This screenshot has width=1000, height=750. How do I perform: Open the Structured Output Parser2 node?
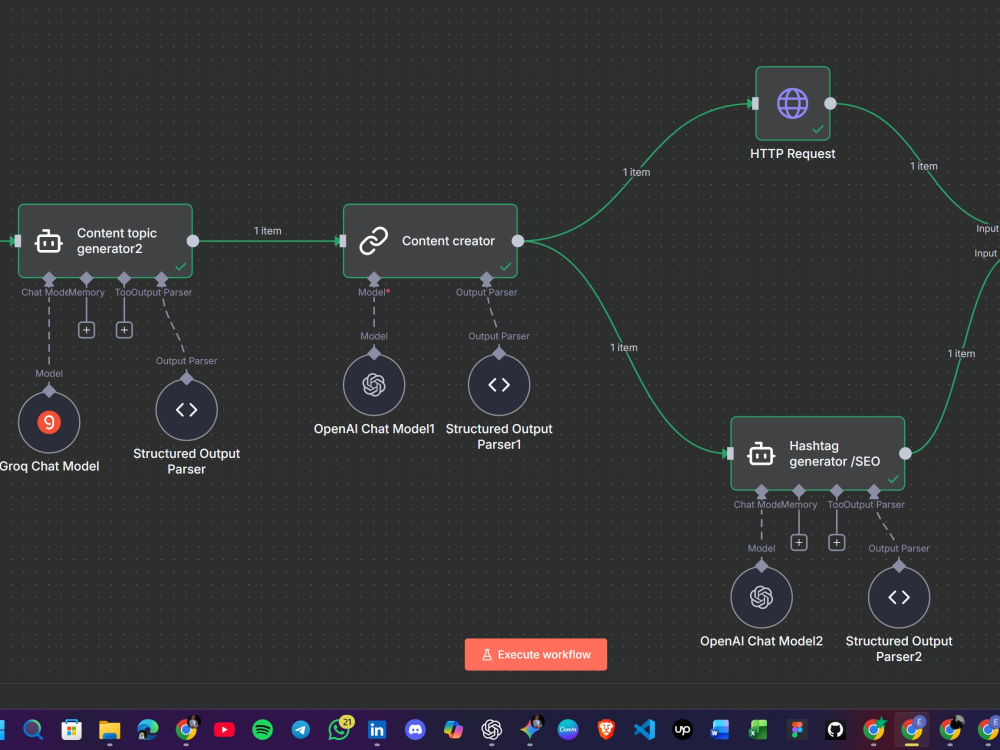click(899, 597)
